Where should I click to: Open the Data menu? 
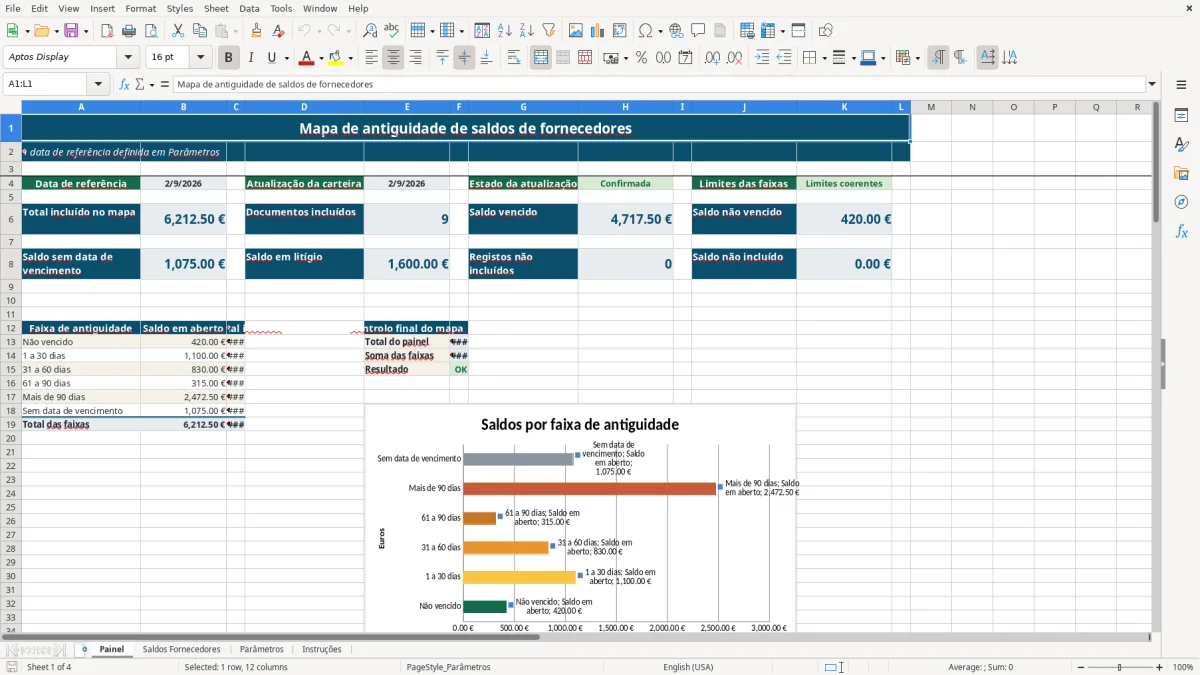[x=249, y=8]
